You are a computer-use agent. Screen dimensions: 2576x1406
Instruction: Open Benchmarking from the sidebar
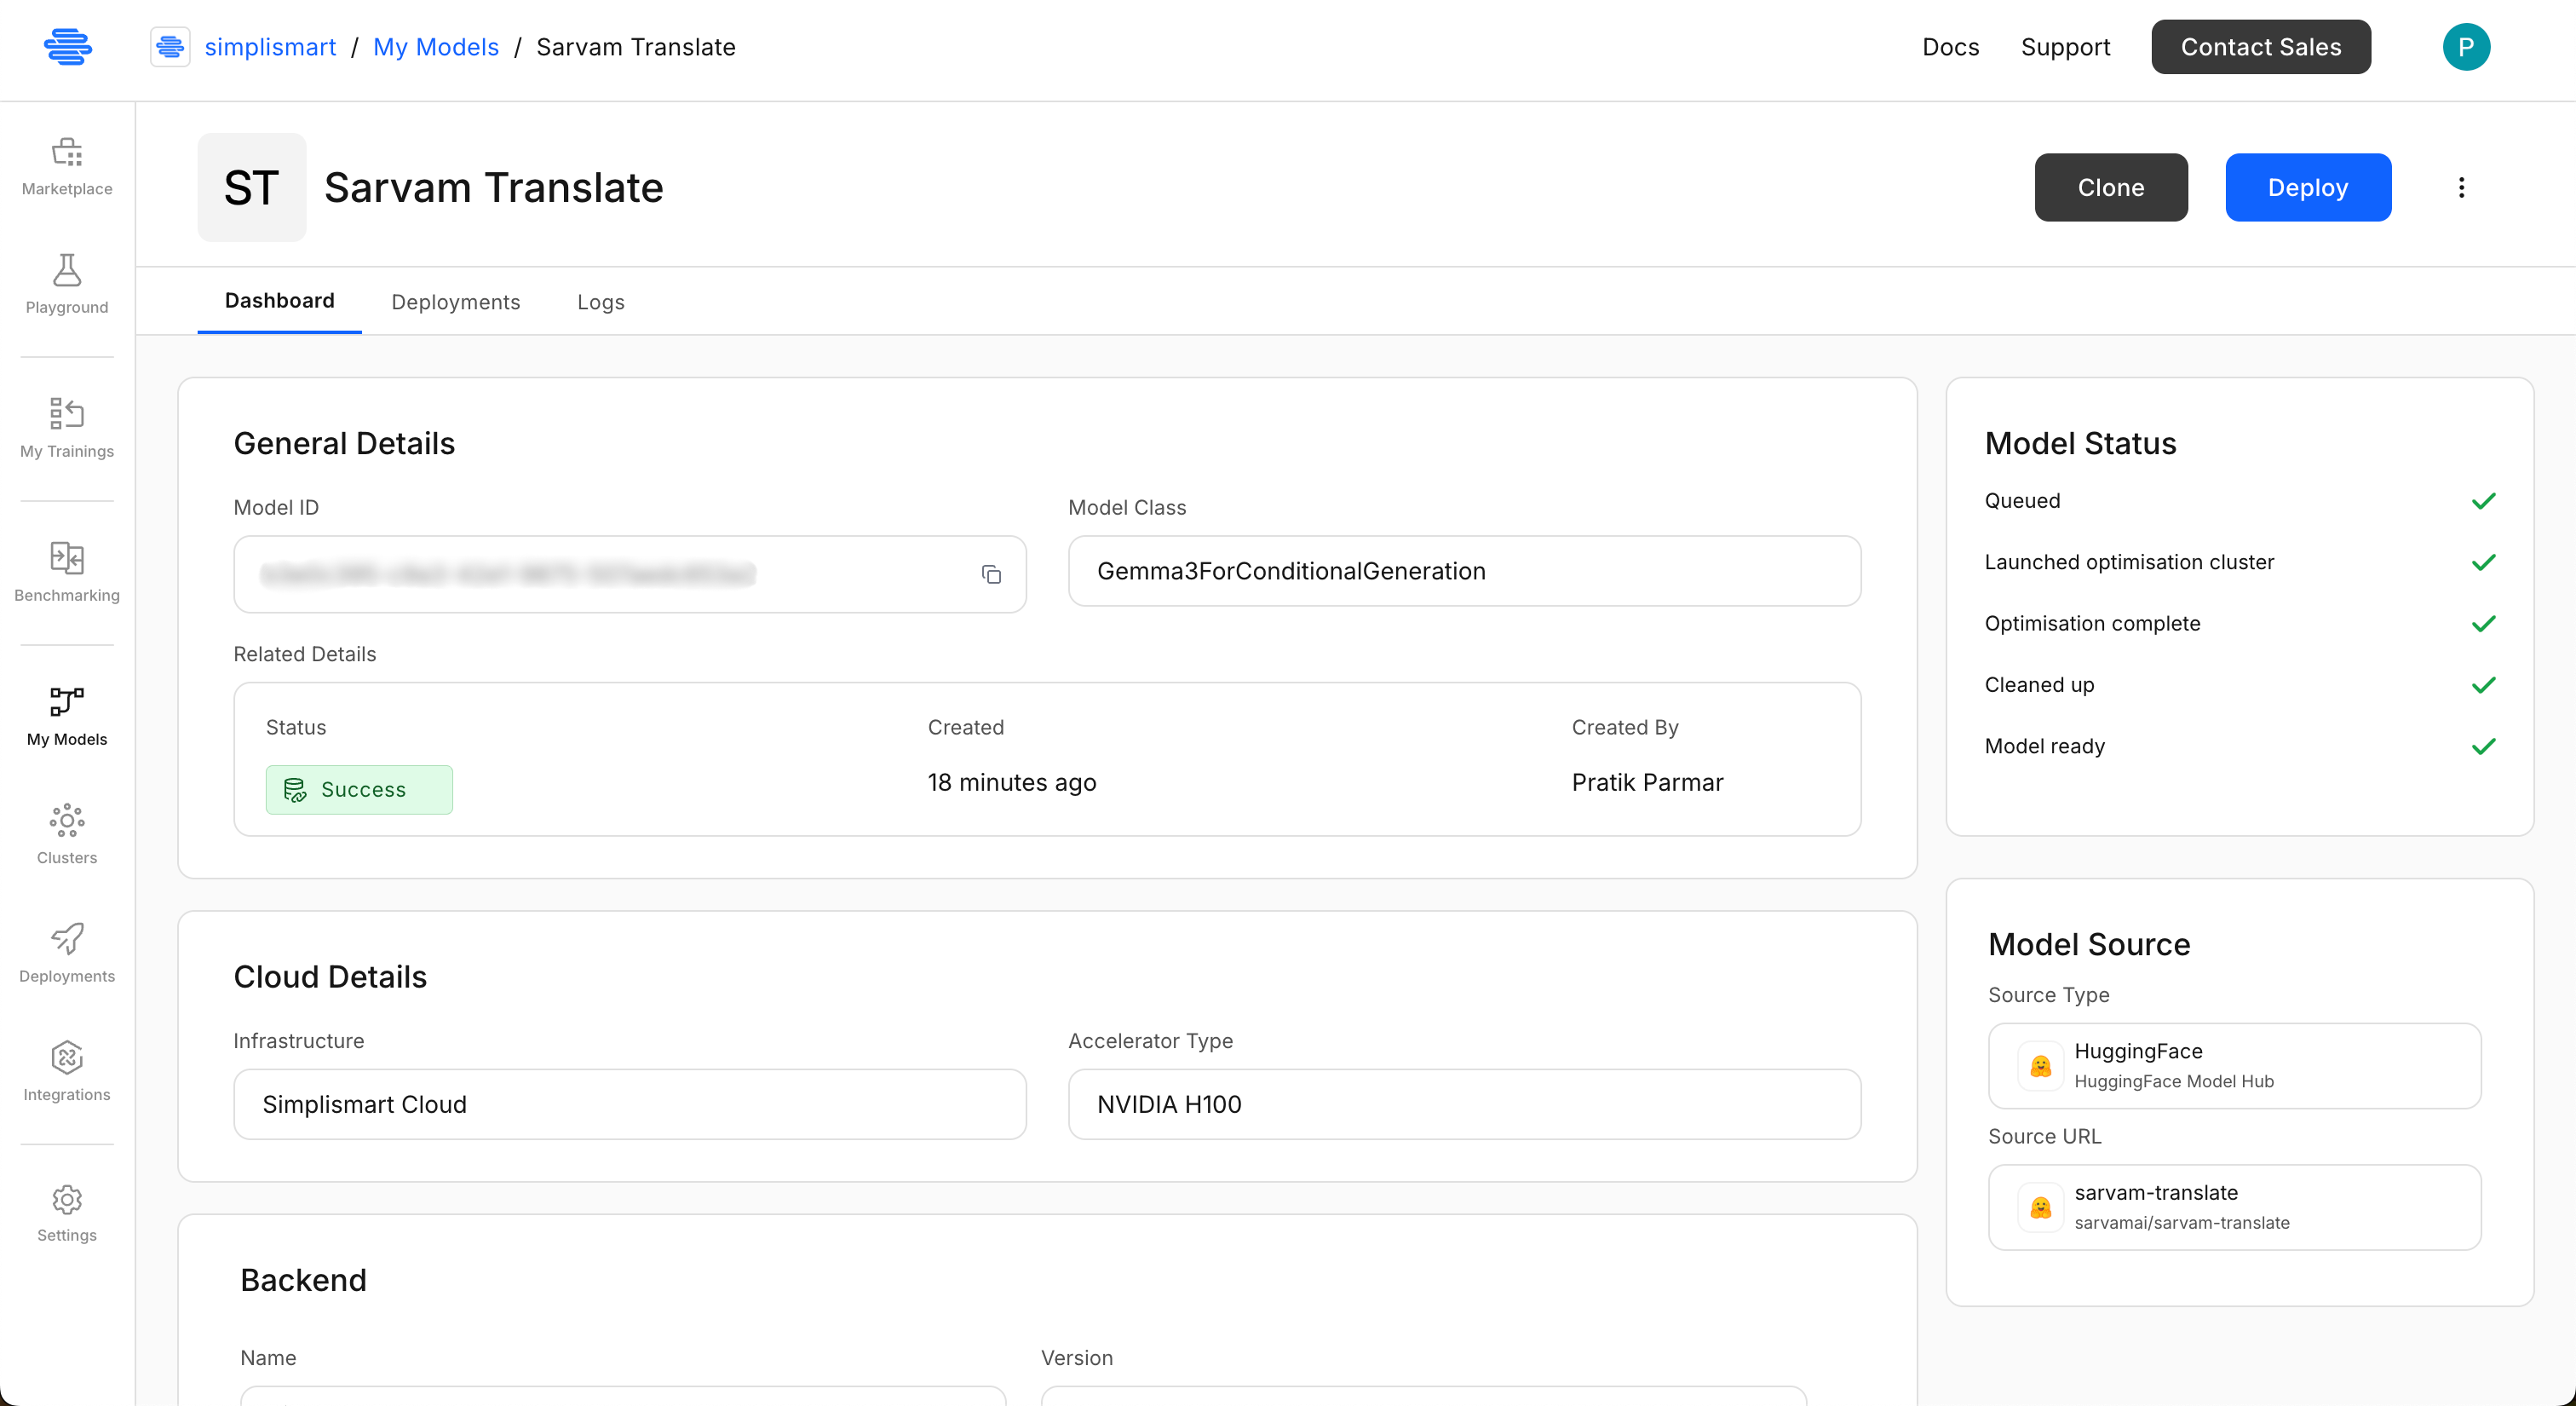[67, 572]
